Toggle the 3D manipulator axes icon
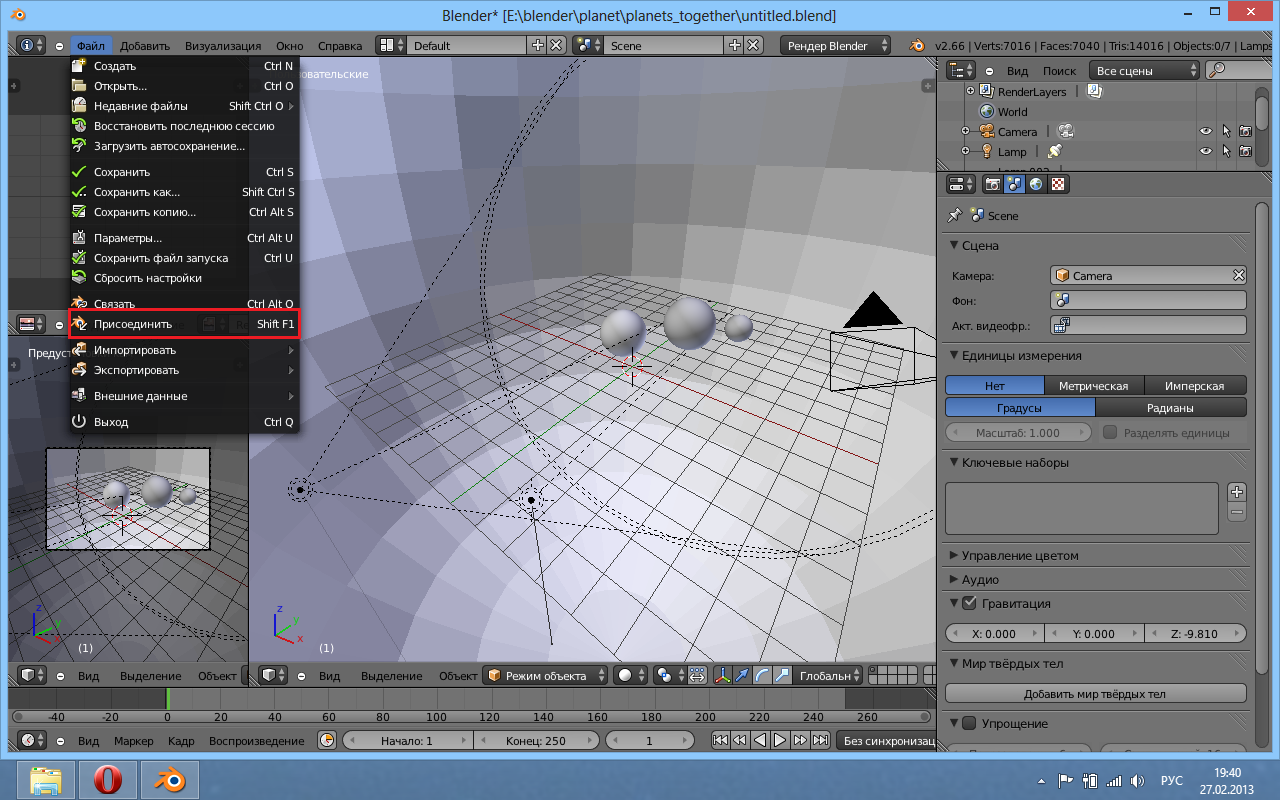Viewport: 1280px width, 800px height. click(x=722, y=676)
